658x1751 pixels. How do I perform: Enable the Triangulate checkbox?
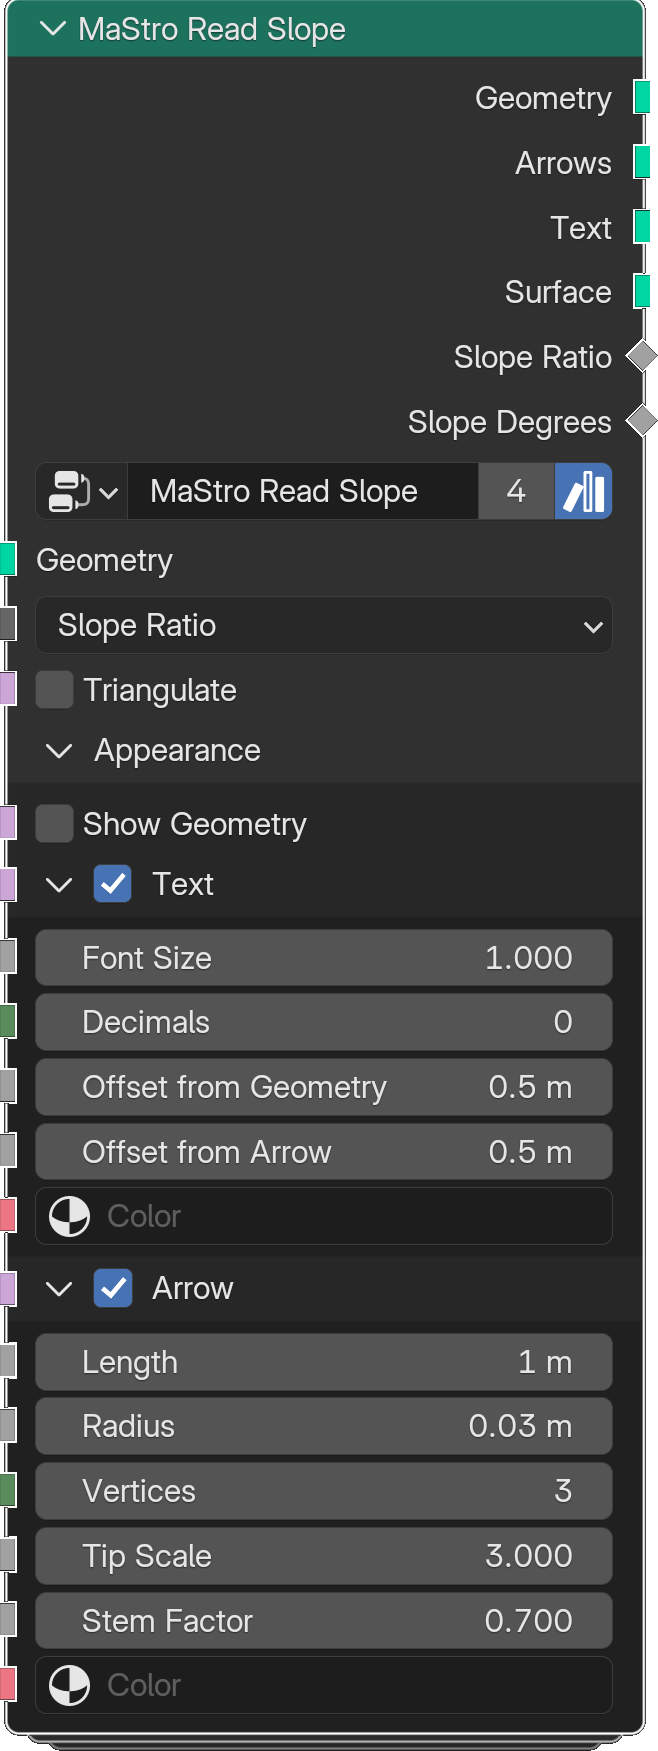(54, 689)
